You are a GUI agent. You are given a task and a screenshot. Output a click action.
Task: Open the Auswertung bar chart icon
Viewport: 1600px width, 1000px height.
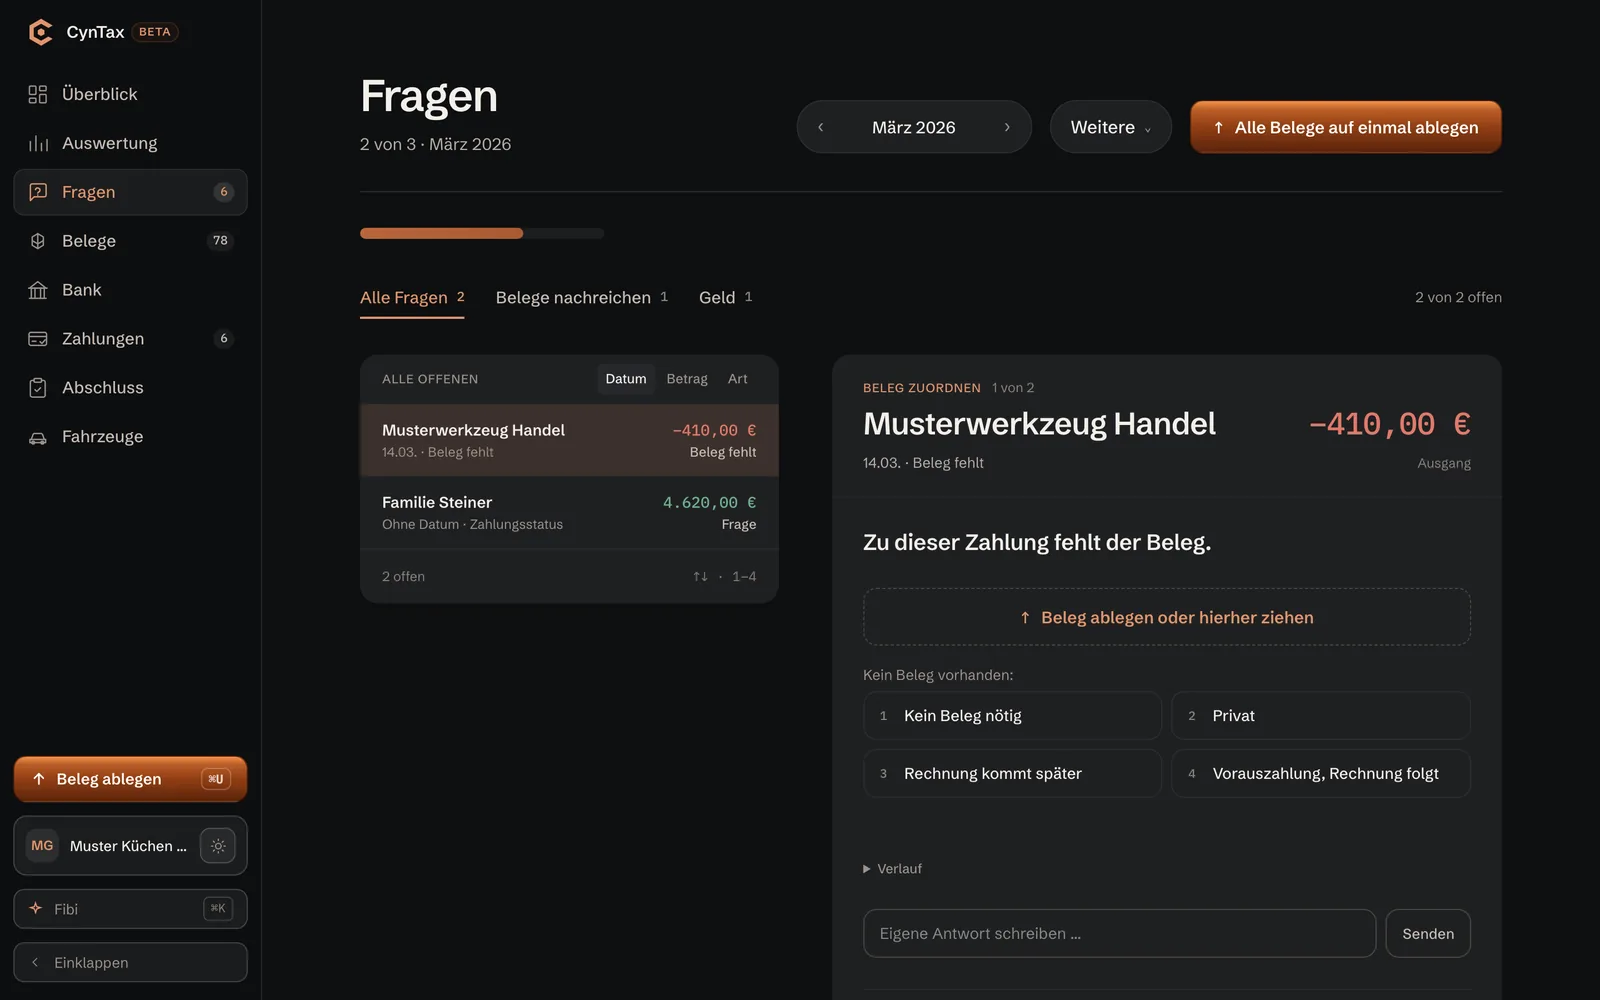pos(38,143)
